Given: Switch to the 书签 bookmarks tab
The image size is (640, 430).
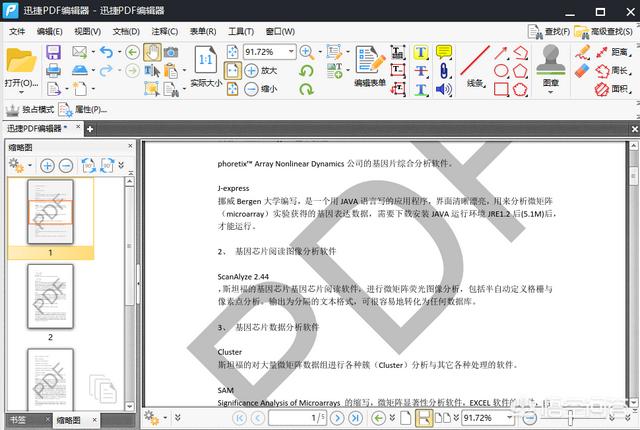Looking at the screenshot, I should pyautogui.click(x=18, y=419).
